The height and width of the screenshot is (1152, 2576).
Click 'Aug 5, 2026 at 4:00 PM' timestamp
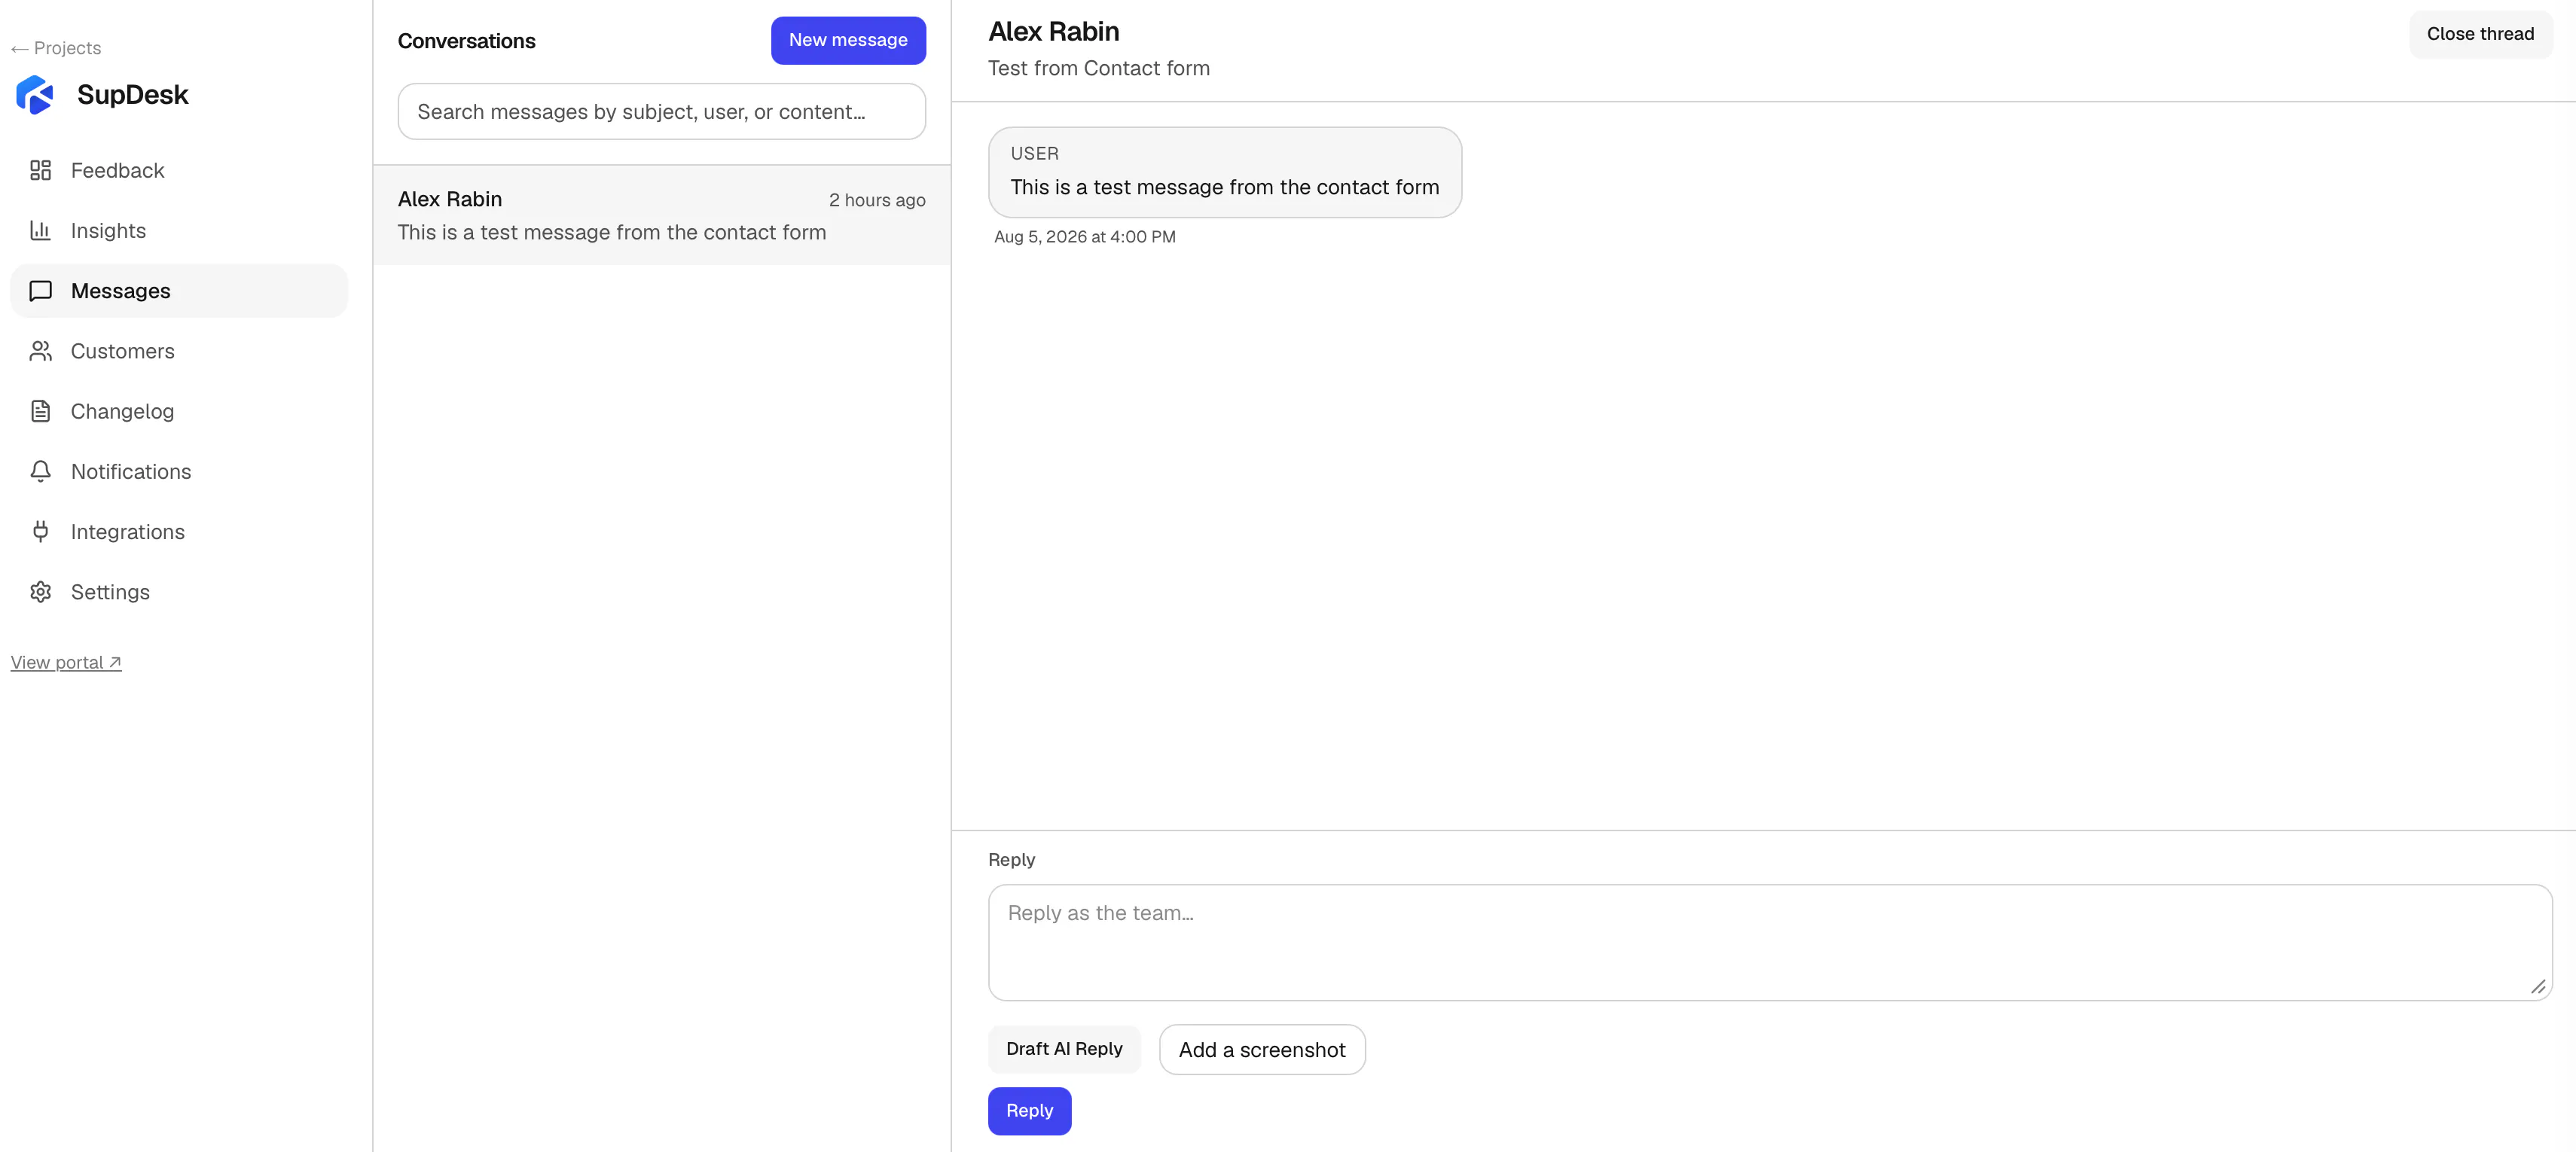click(1084, 237)
